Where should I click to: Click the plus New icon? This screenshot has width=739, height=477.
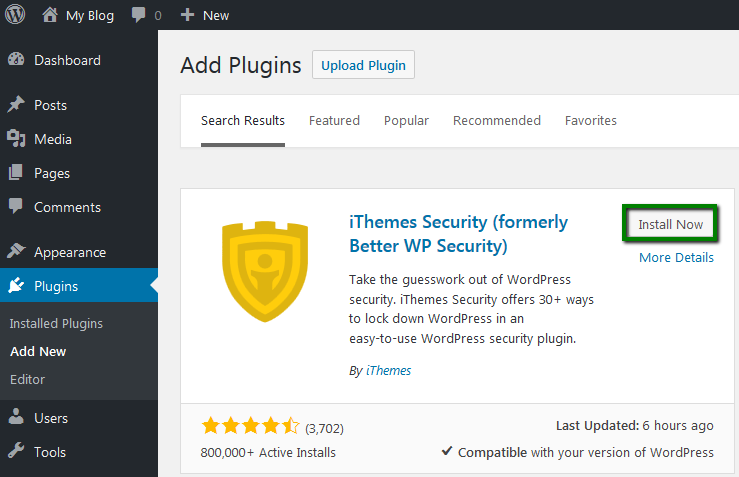pyautogui.click(x=187, y=15)
